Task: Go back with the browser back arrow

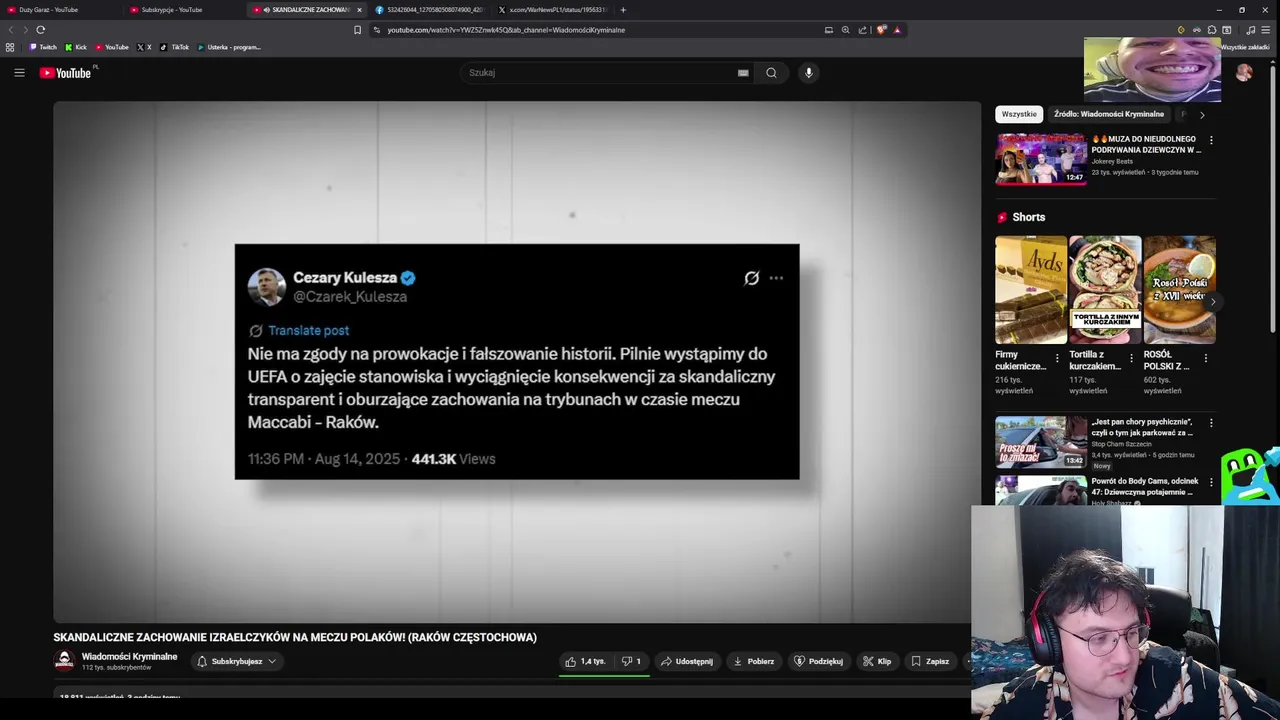Action: pyautogui.click(x=11, y=30)
